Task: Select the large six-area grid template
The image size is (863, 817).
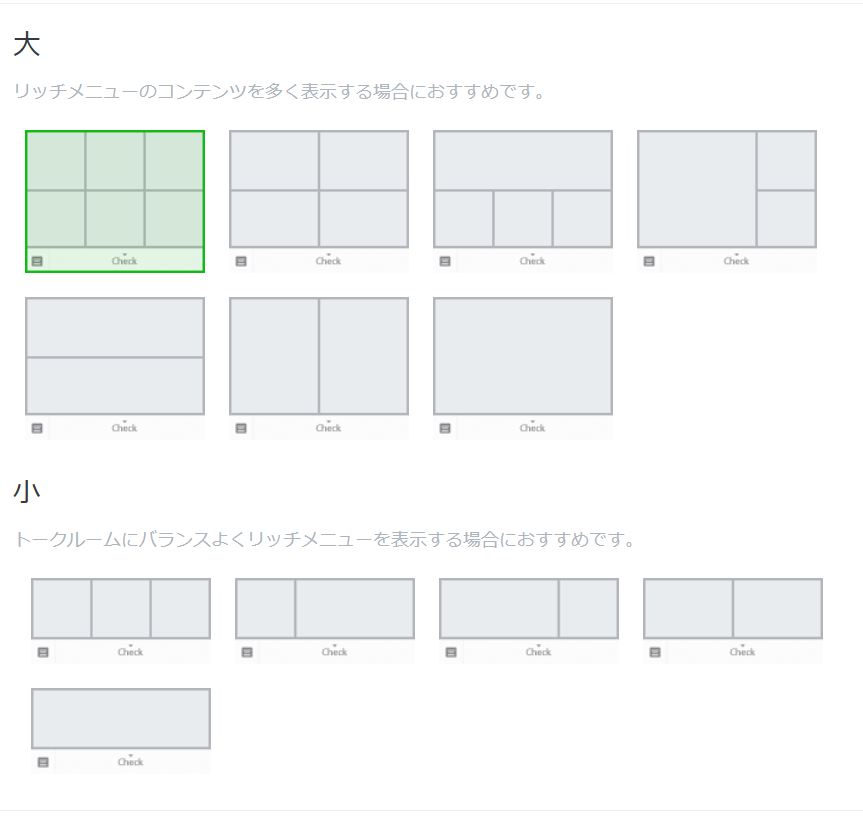Action: pyautogui.click(x=115, y=189)
